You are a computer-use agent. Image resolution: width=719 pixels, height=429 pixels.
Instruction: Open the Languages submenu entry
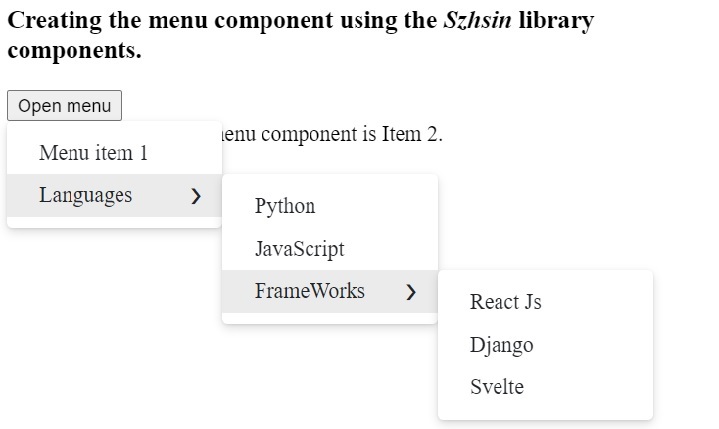coord(86,195)
